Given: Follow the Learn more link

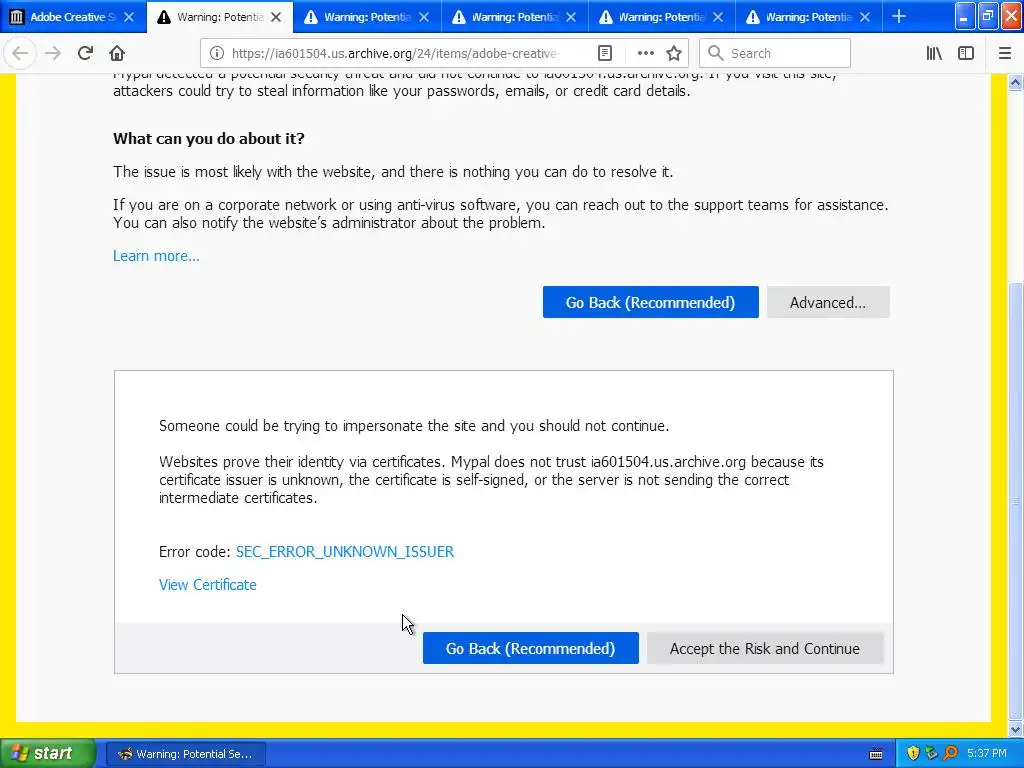Looking at the screenshot, I should [156, 256].
